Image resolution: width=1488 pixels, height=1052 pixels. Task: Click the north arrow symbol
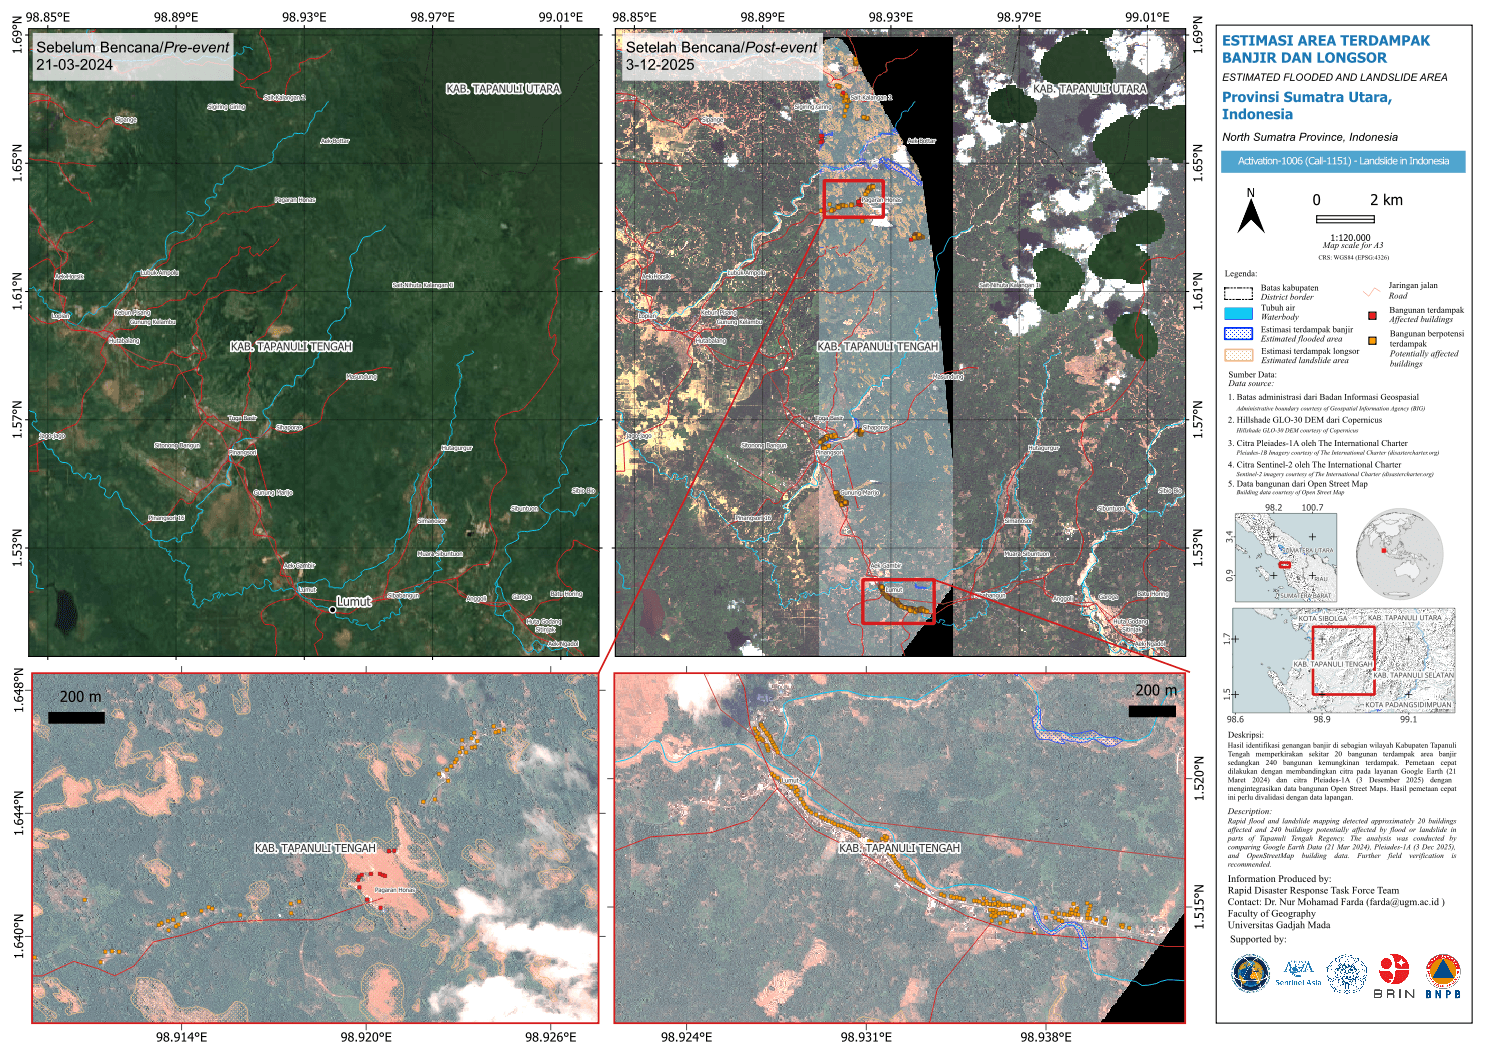tap(1250, 212)
